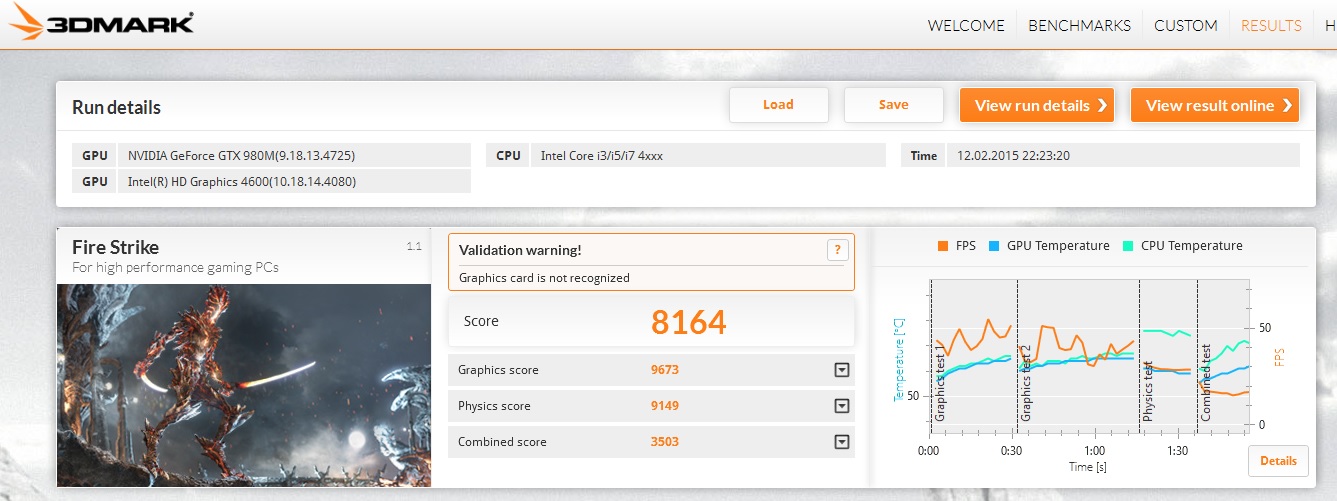Open View result online

click(1215, 105)
